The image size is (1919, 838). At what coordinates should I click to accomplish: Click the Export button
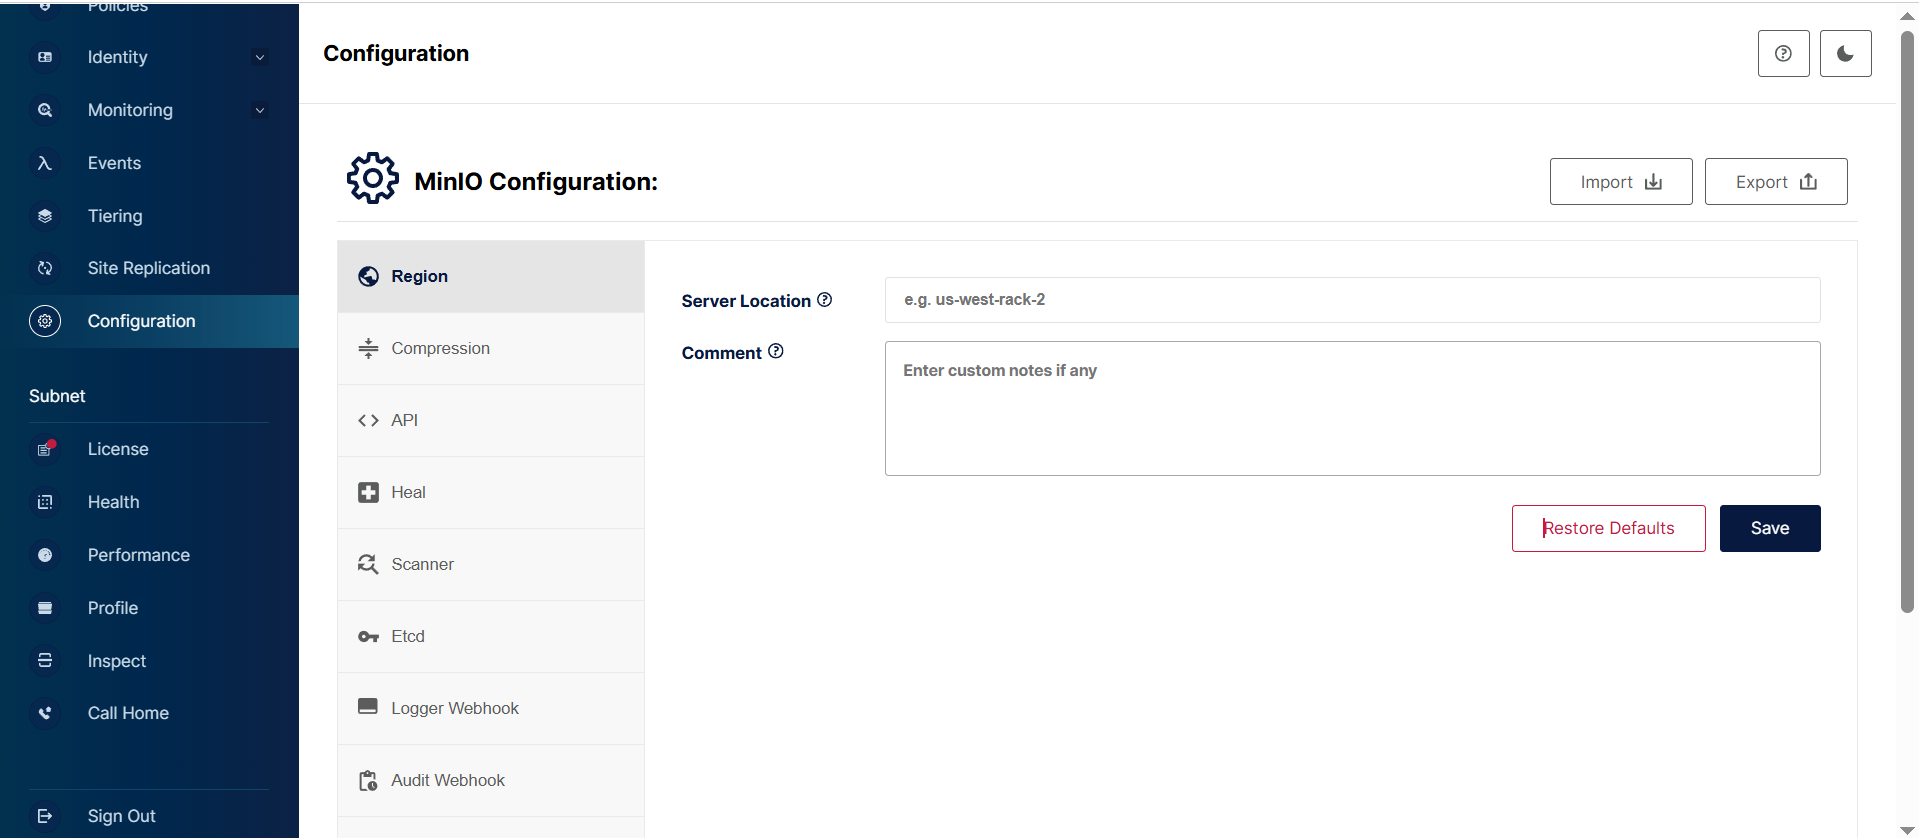[1776, 182]
